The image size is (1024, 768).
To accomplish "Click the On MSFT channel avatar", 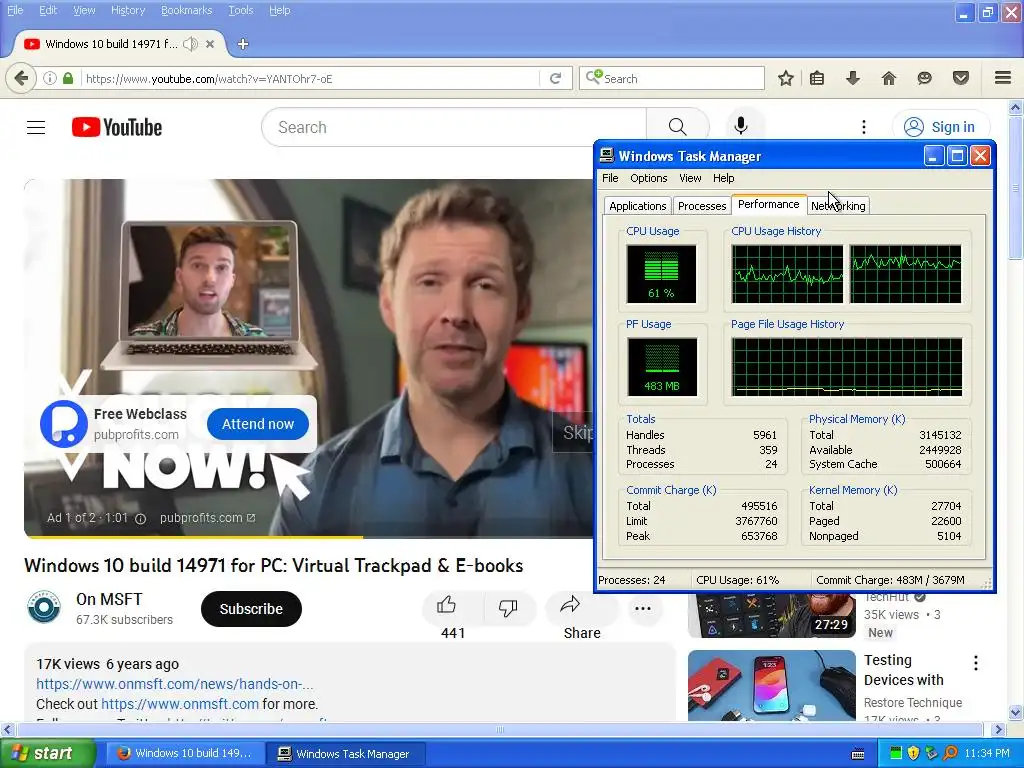I will (44, 607).
